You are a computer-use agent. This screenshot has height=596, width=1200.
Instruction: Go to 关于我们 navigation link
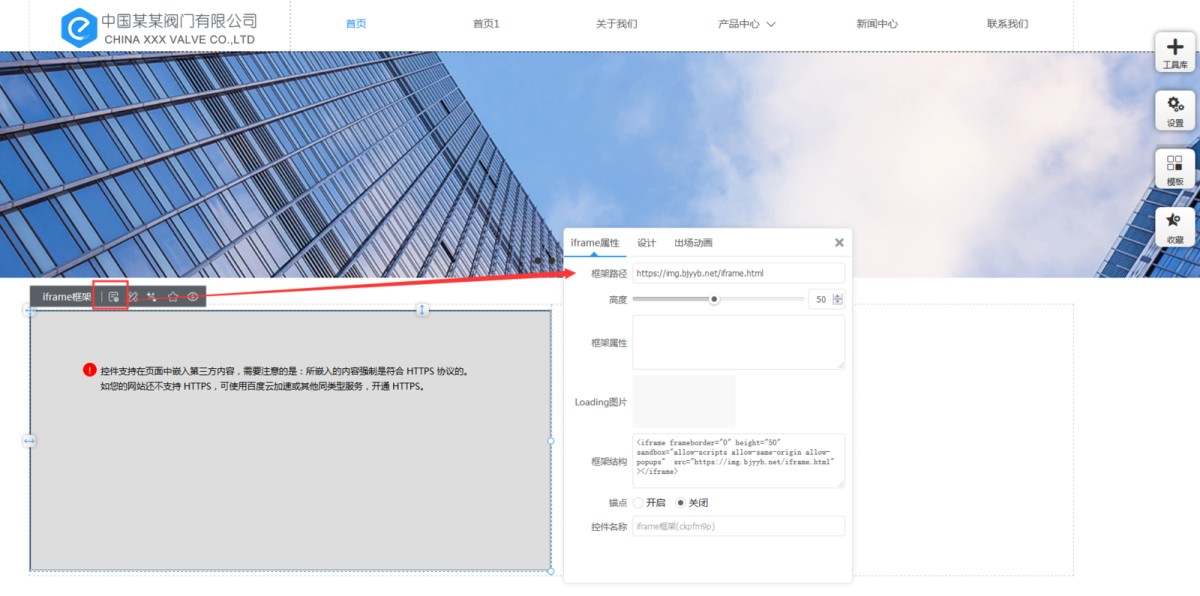pos(616,24)
